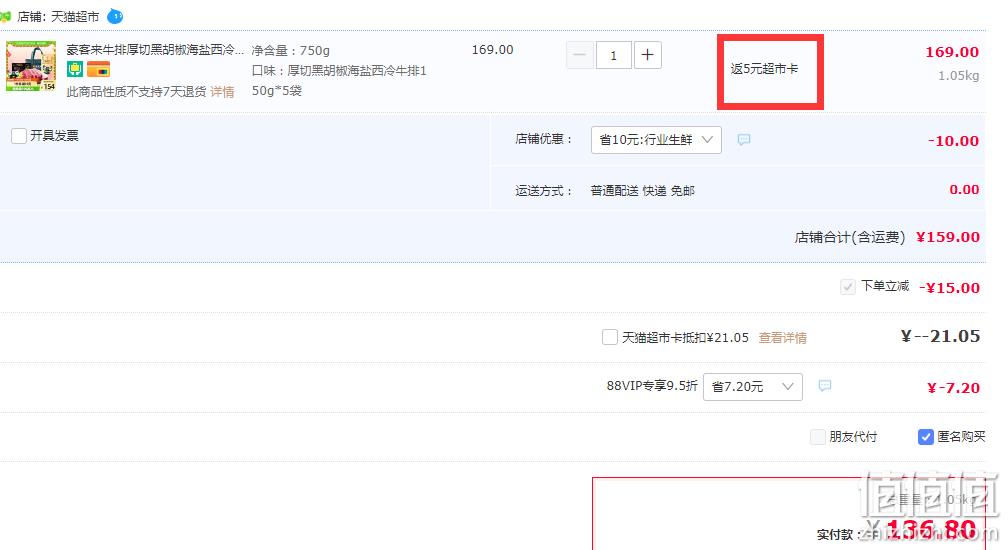Open the 88VIP 省7.20元 discount dropdown

click(x=753, y=387)
